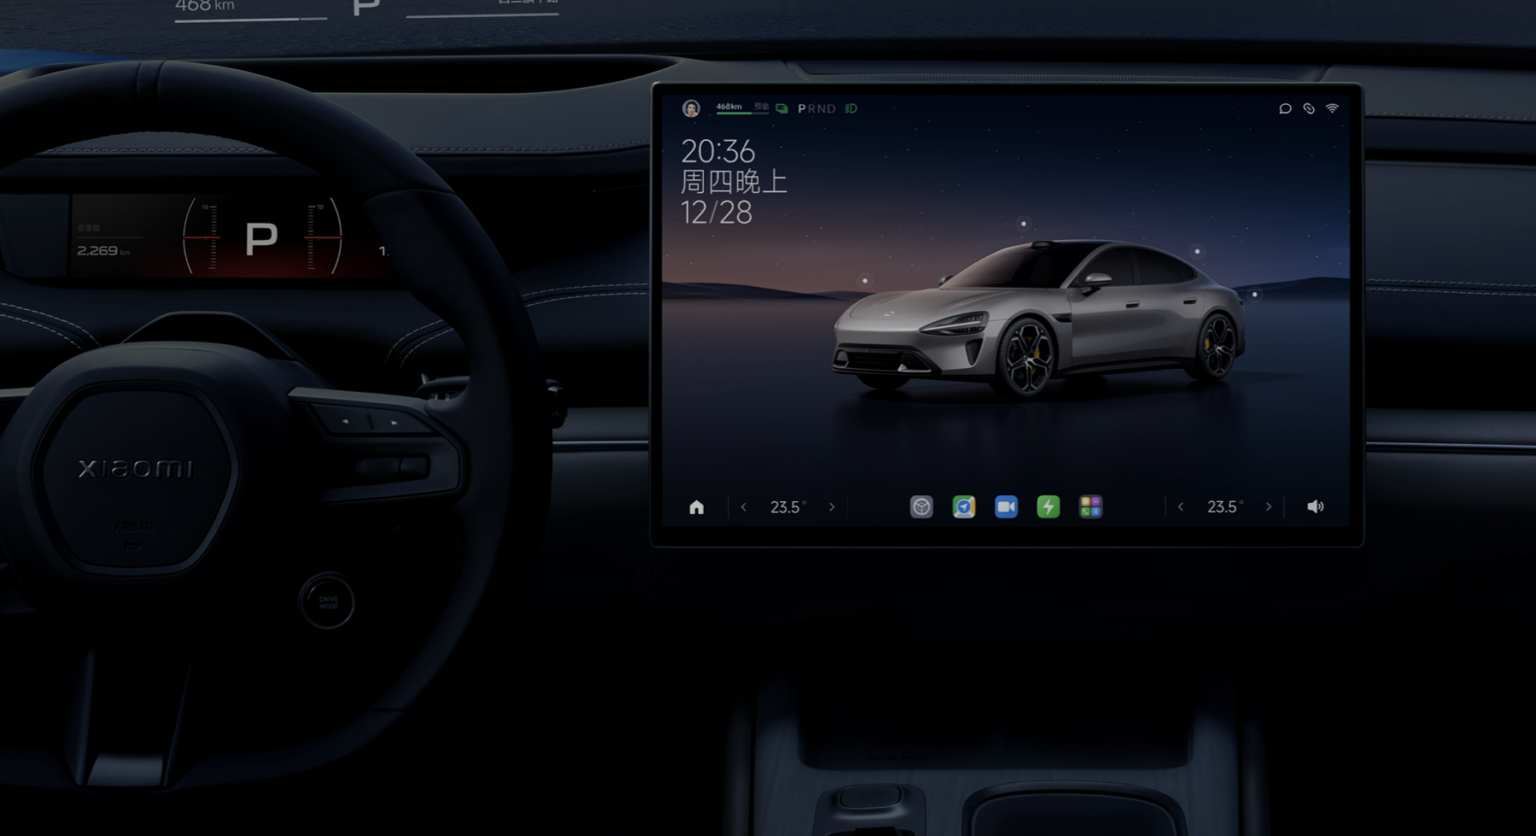This screenshot has width=1536, height=836.
Task: Launch the video call app
Action: [1006, 507]
